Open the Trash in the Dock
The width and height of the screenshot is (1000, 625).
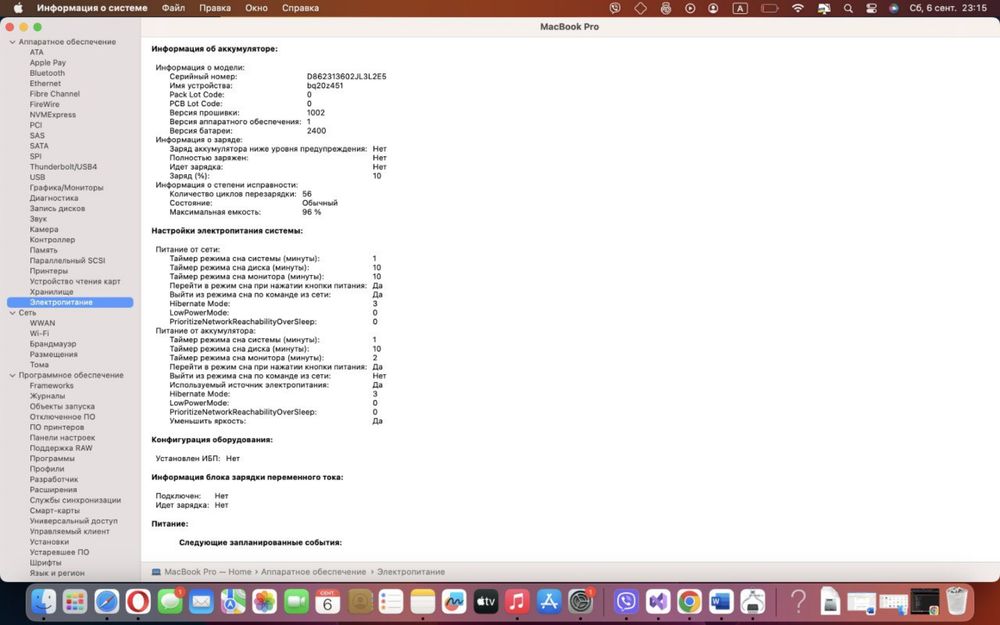click(957, 601)
